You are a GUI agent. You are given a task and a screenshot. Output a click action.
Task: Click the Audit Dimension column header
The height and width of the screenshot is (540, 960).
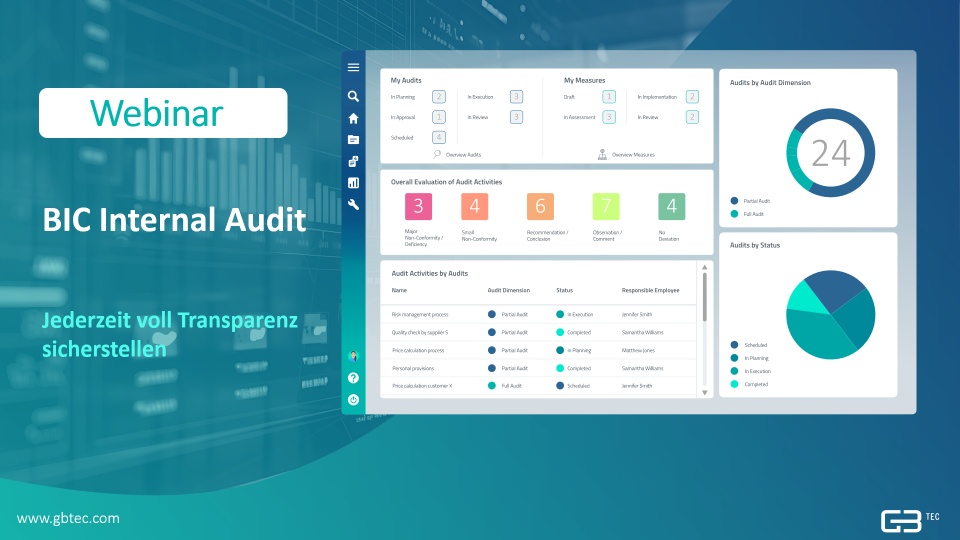[508, 290]
